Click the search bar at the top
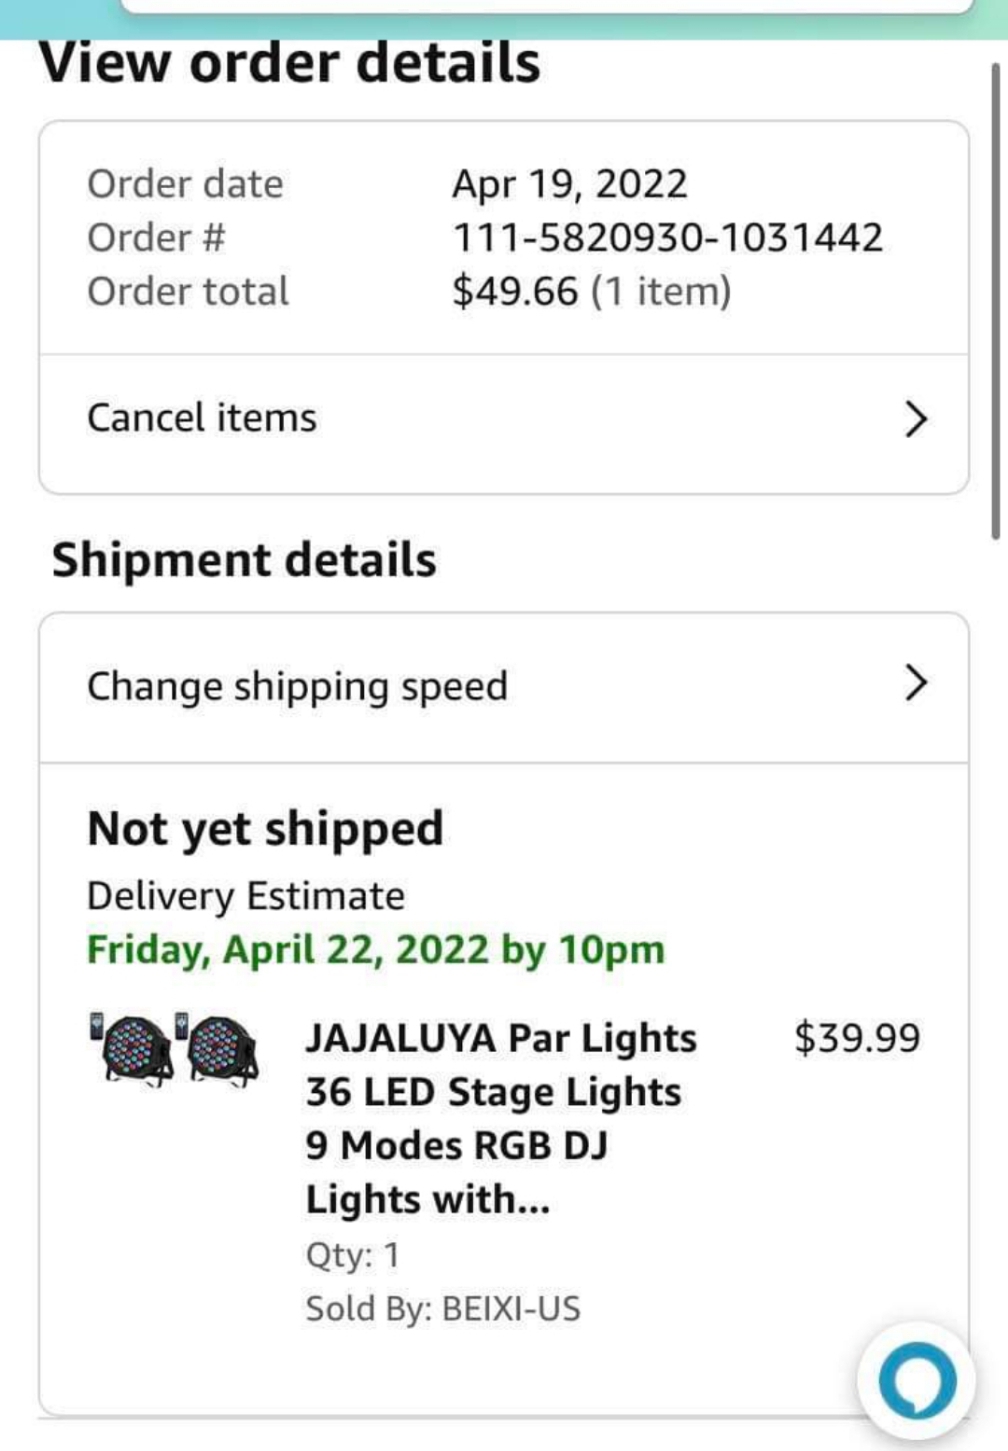Viewport: 1008px width, 1451px height. [x=545, y=6]
